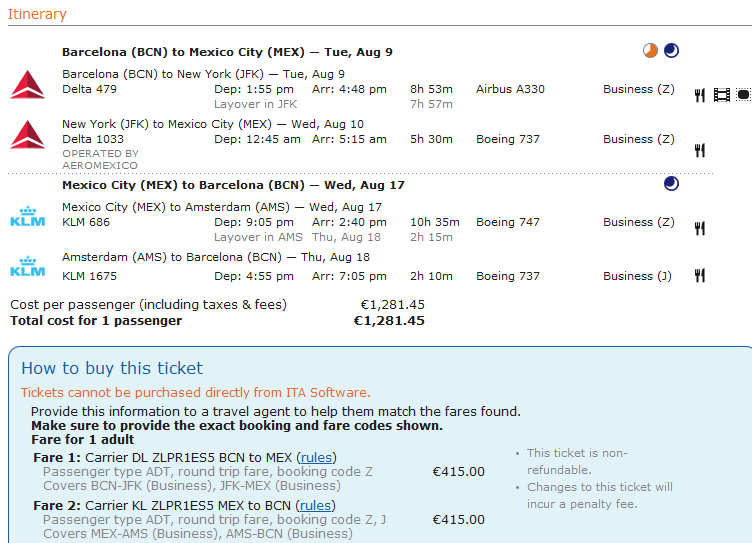Open the rules link for Fare 2

pyautogui.click(x=317, y=505)
